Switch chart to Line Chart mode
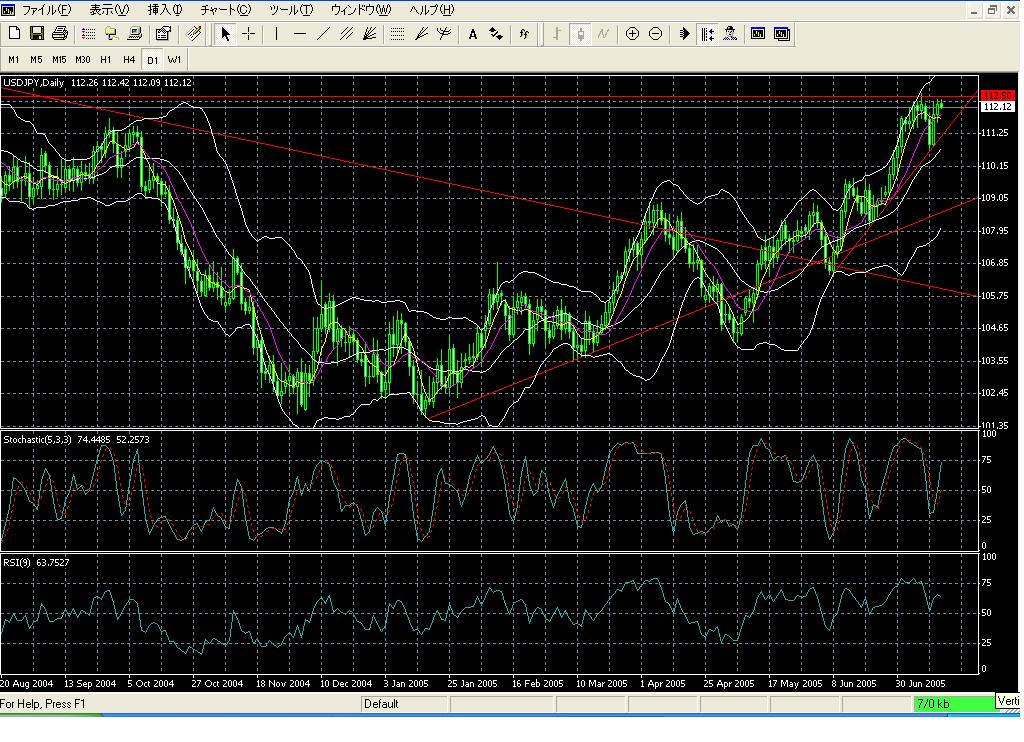Screen dimensions: 1024x742 click(603, 34)
